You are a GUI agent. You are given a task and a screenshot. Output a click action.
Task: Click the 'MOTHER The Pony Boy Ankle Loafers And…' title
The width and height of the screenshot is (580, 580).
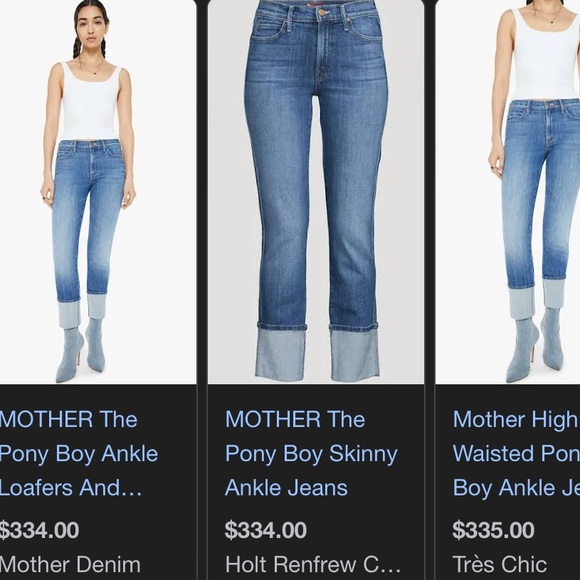(x=79, y=453)
